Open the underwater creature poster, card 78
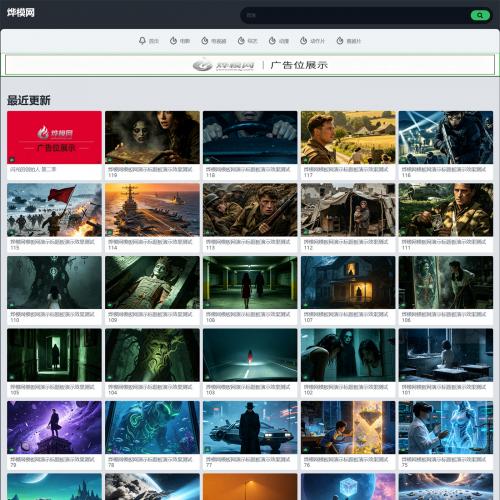The image size is (500, 500). 152,427
